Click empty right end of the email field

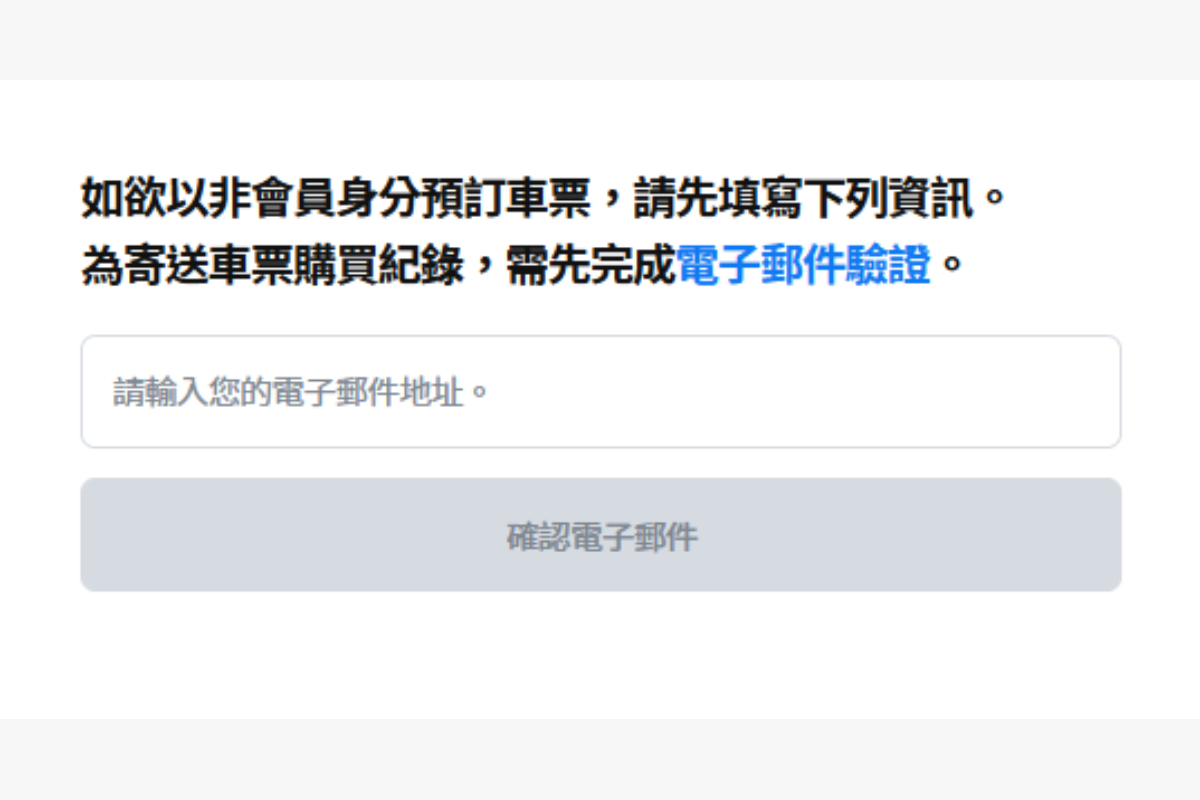(x=1050, y=391)
